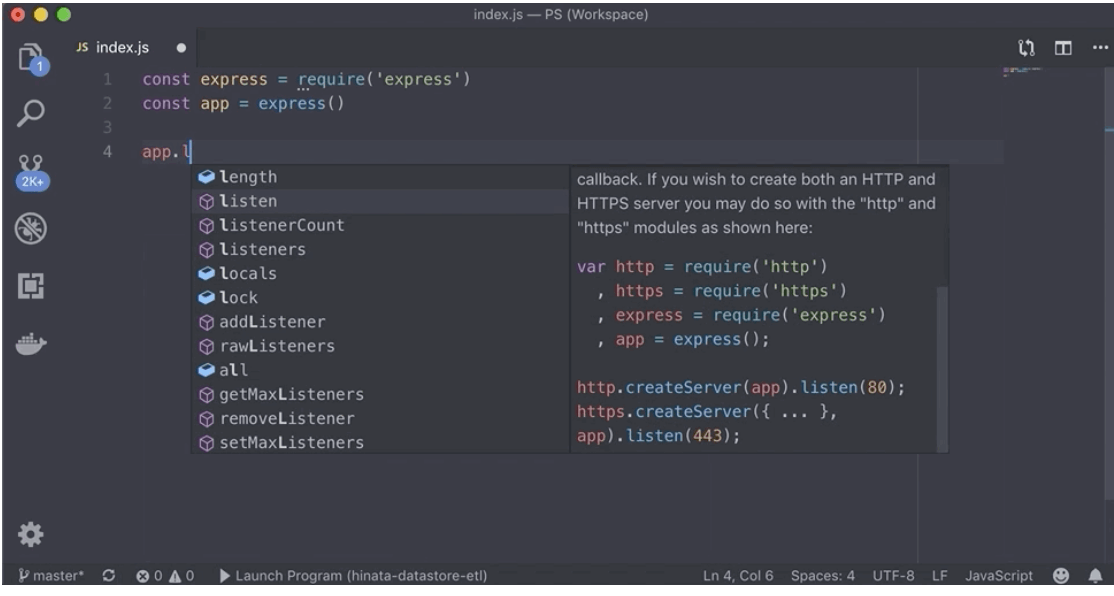The image size is (1114, 596).
Task: Split the editor to the right
Action: click(1063, 48)
